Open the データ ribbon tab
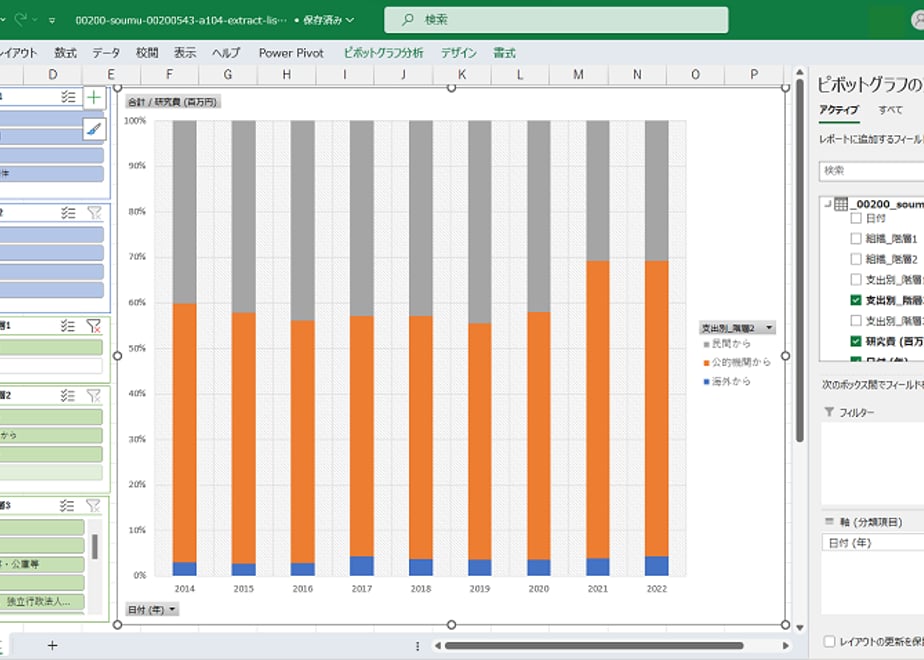924x660 pixels. coord(106,53)
